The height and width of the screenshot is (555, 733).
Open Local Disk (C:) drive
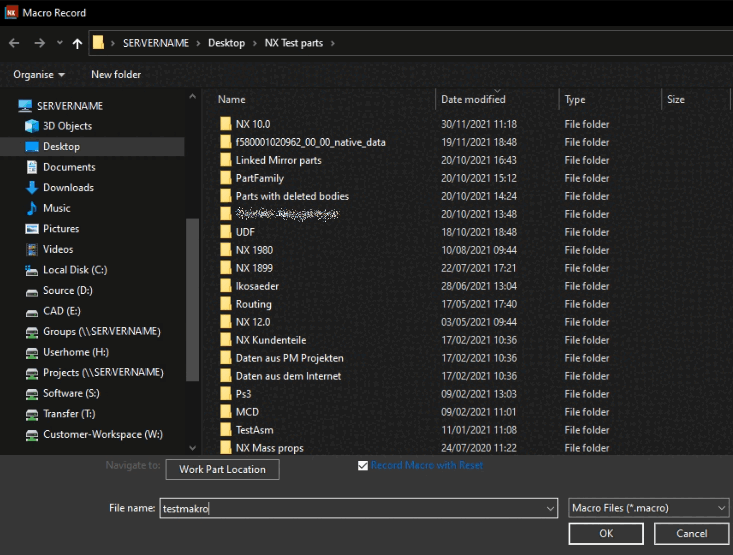(x=66, y=270)
